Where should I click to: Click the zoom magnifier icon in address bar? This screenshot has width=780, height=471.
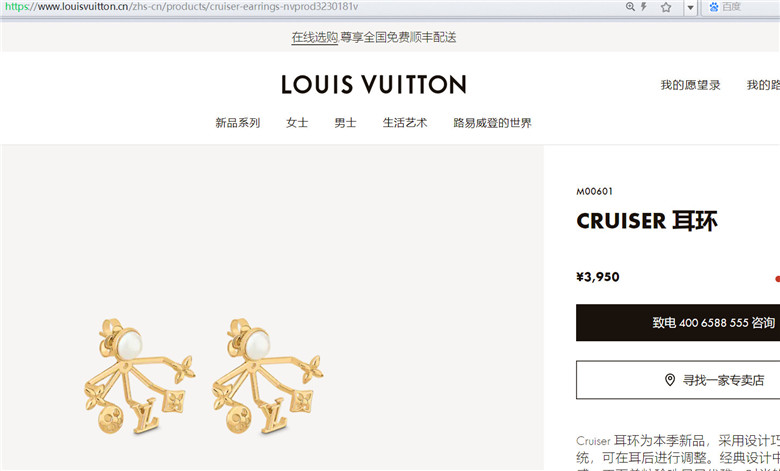tap(630, 6)
